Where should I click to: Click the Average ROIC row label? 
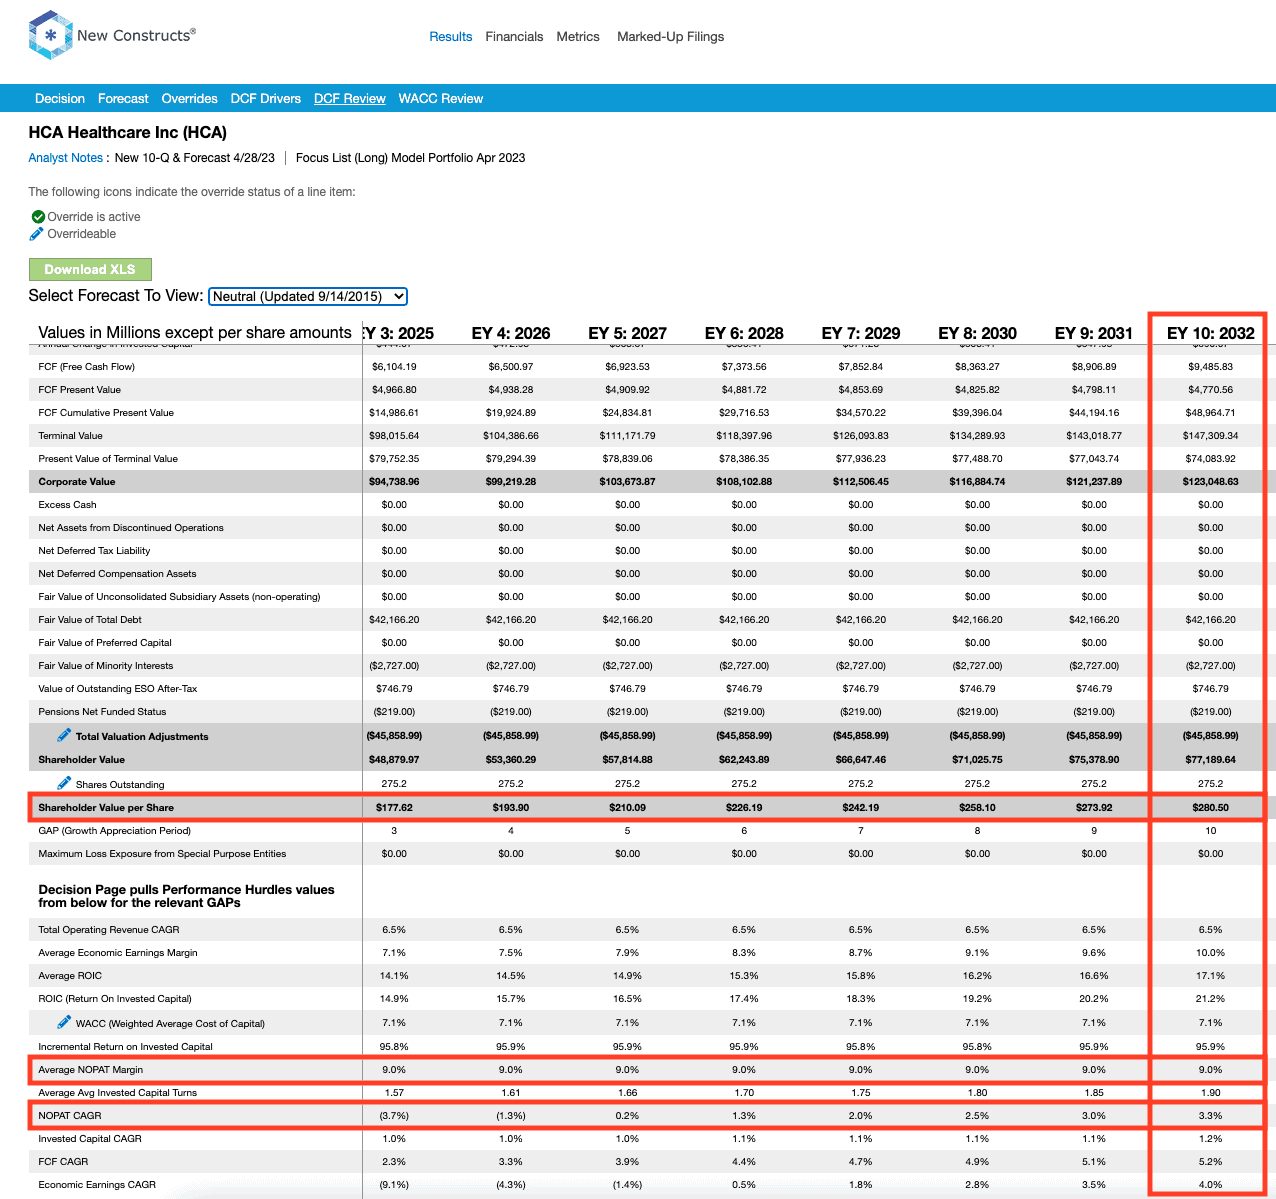pyautogui.click(x=70, y=976)
